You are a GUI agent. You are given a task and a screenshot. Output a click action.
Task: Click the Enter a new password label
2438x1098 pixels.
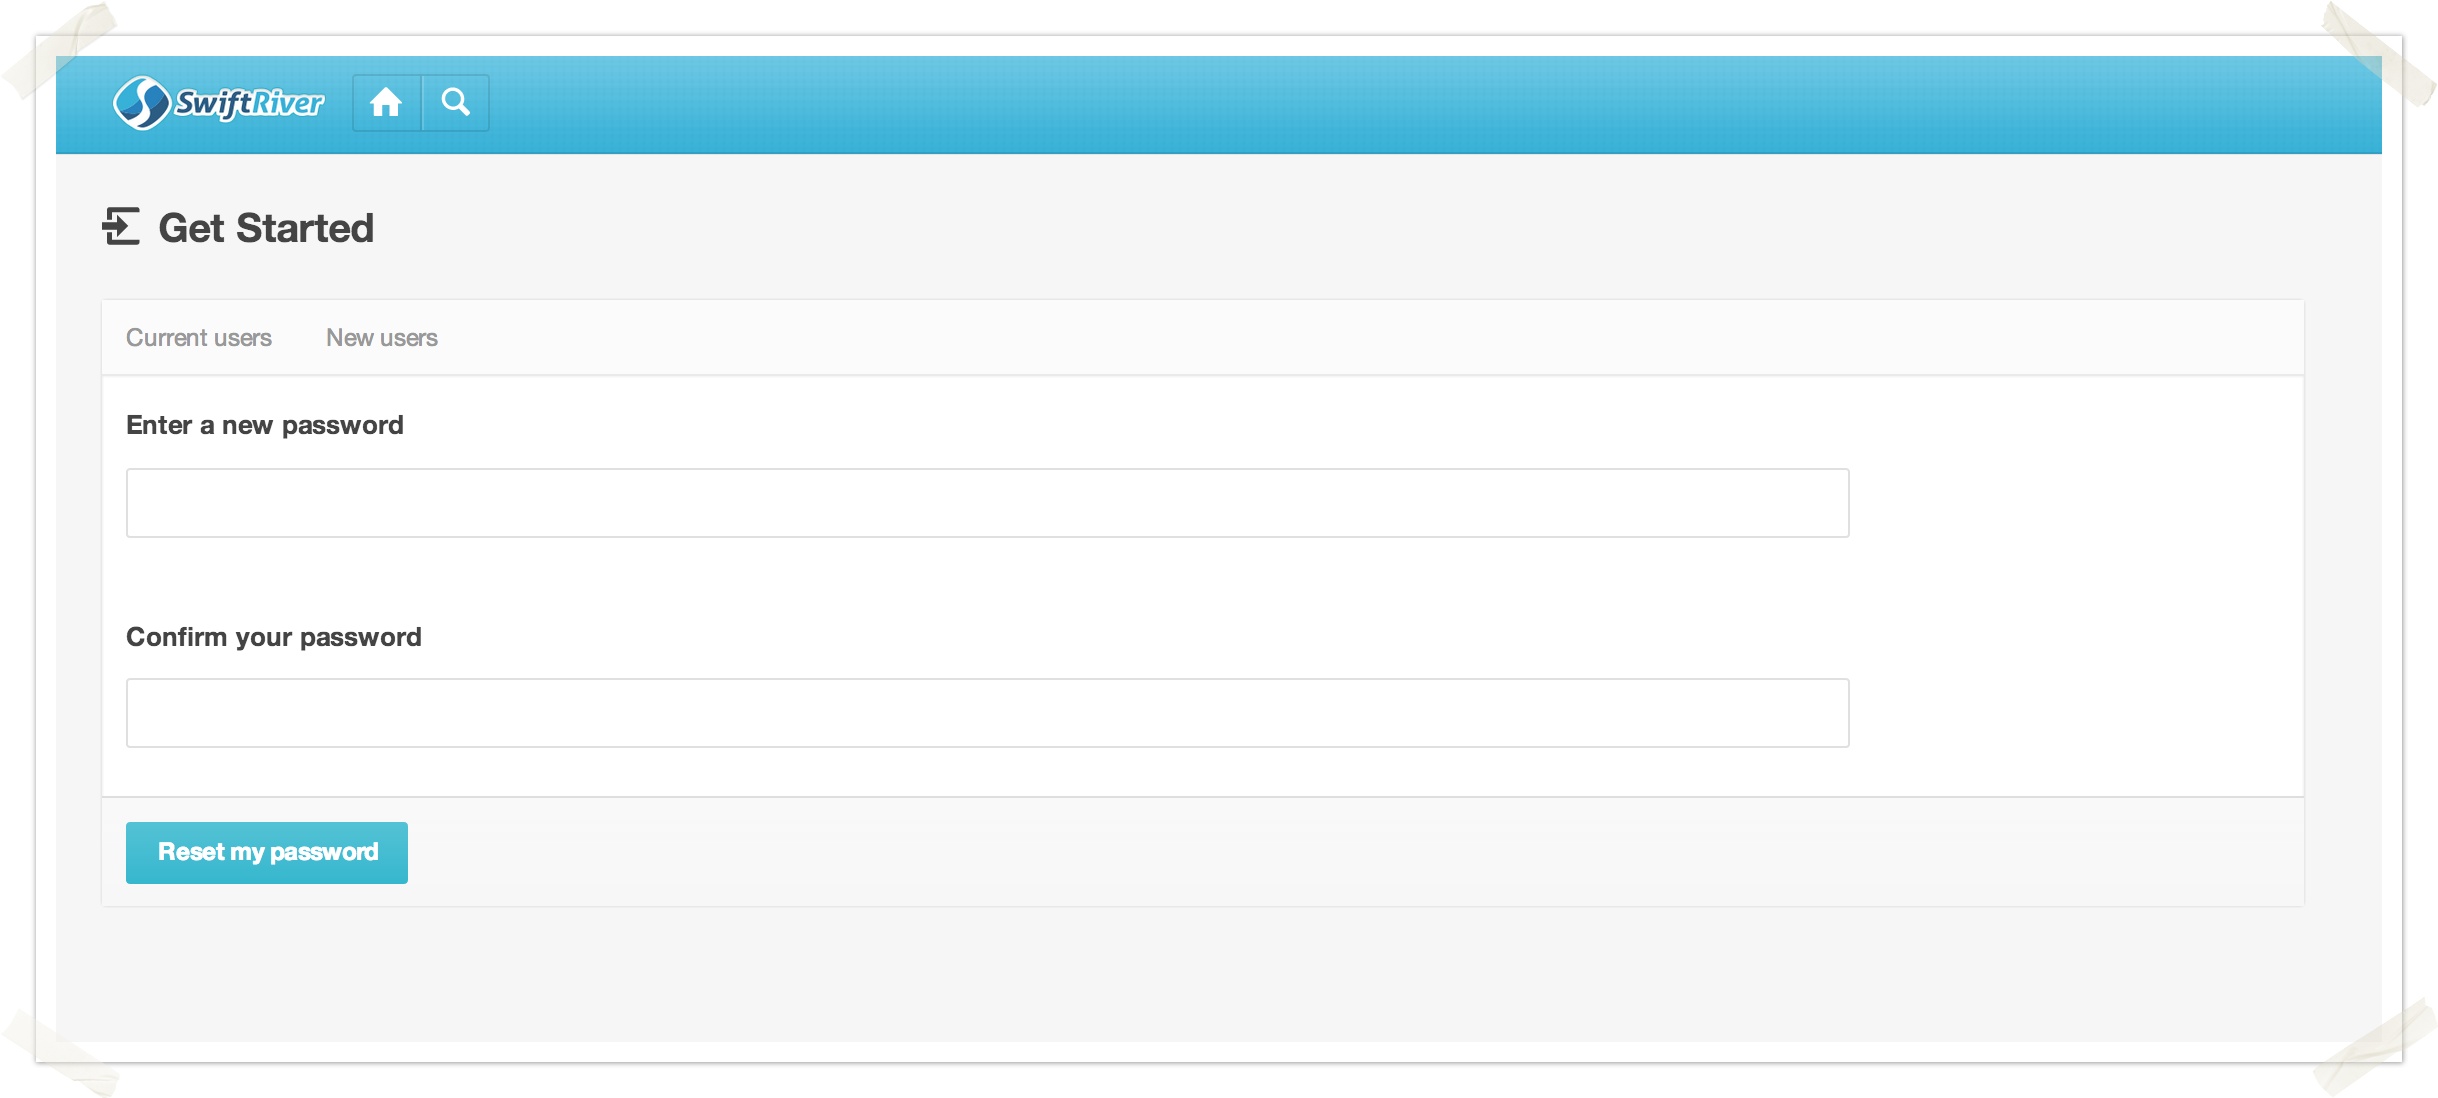[265, 425]
